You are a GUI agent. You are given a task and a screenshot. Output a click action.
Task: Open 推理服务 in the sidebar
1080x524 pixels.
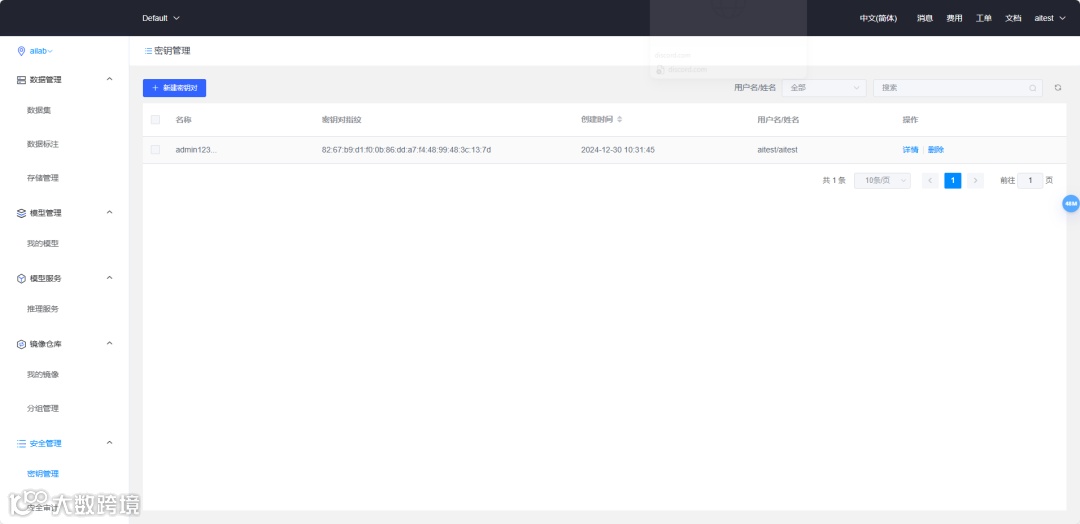pos(43,309)
